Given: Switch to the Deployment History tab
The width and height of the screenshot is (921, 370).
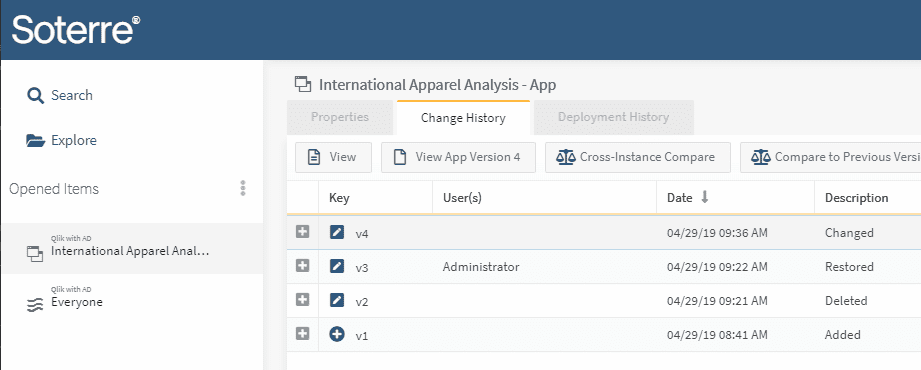Looking at the screenshot, I should (x=613, y=117).
